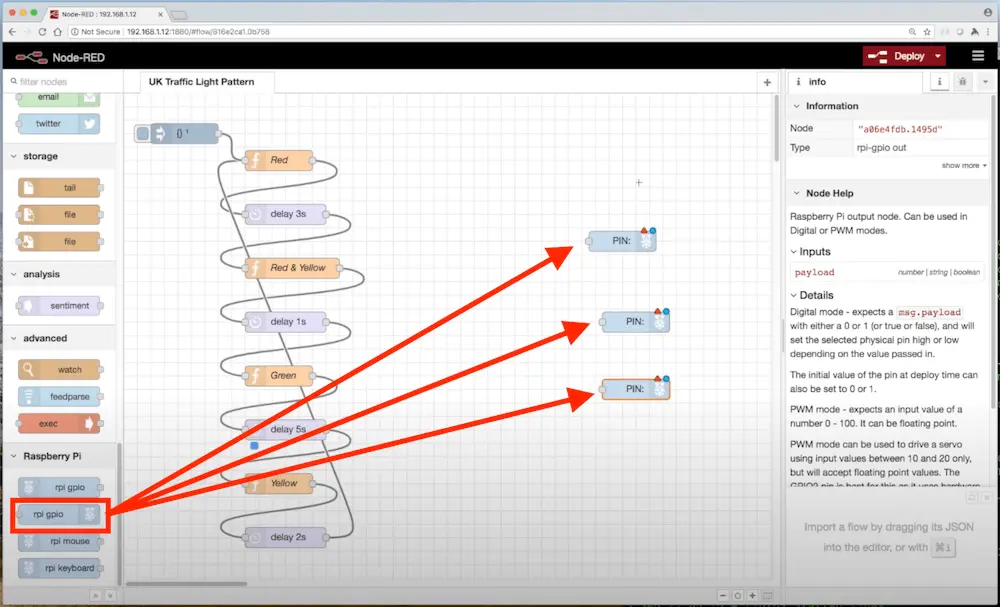
Task: Expand show more in the Information panel
Action: click(x=961, y=166)
